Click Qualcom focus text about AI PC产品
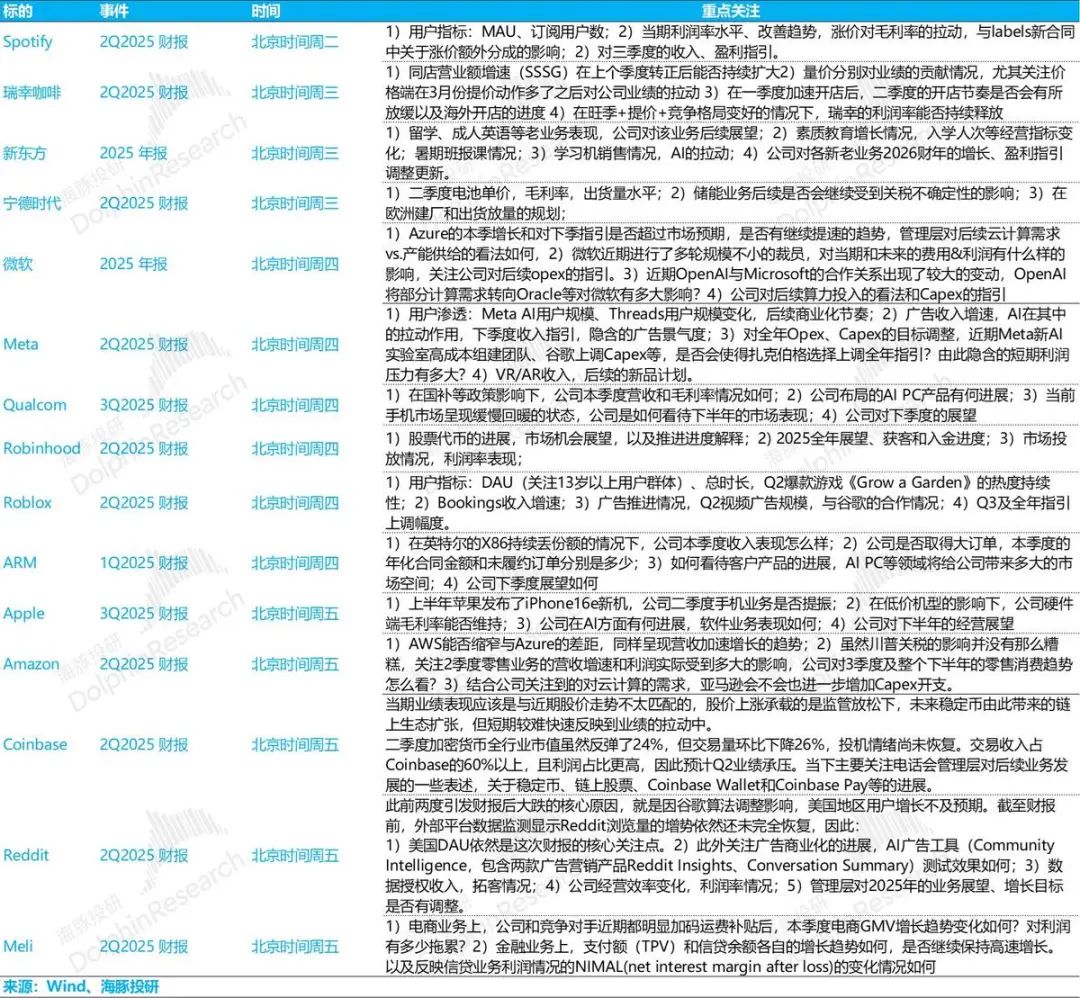The image size is (1080, 998). [730, 405]
